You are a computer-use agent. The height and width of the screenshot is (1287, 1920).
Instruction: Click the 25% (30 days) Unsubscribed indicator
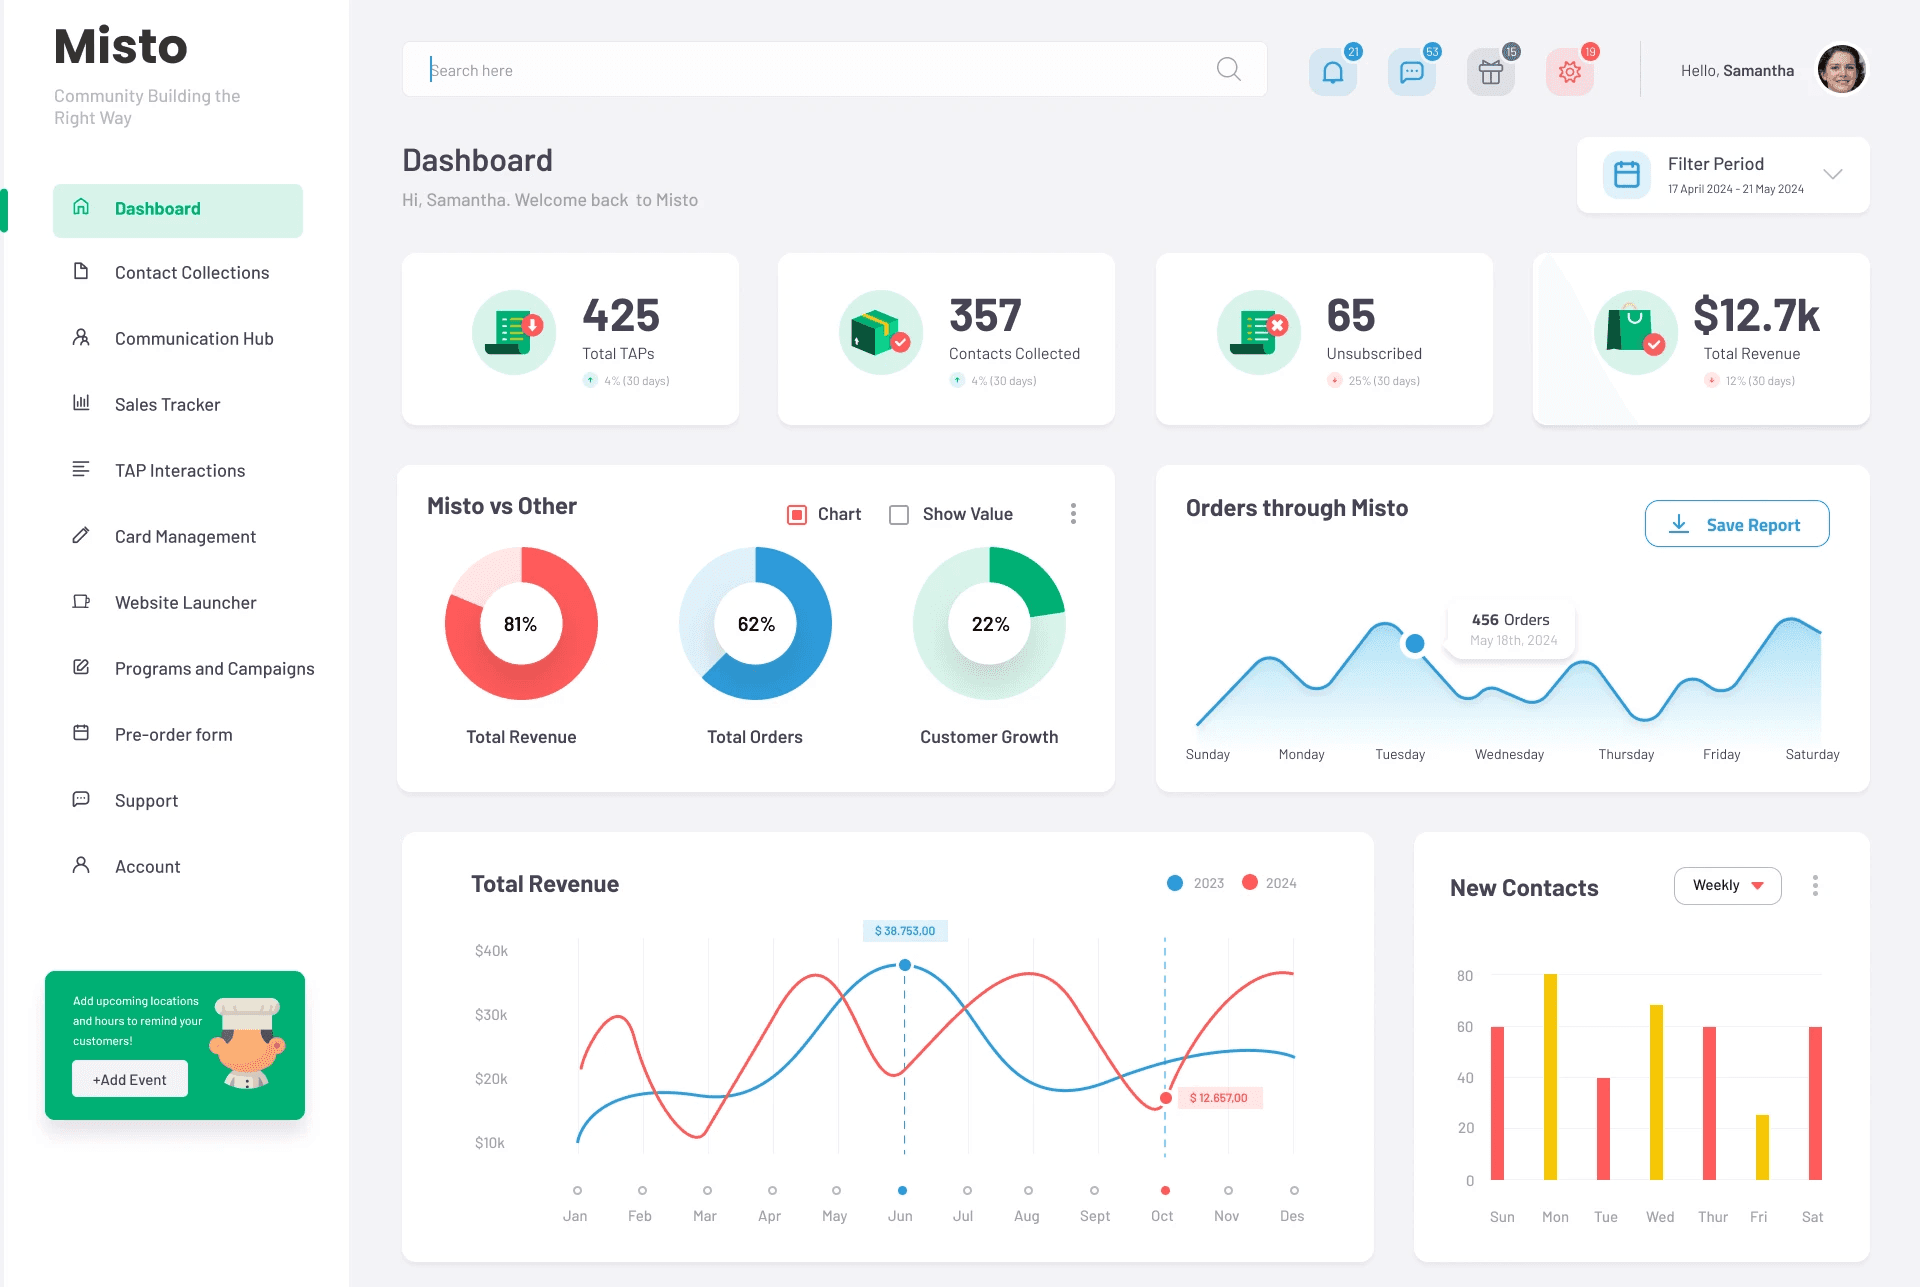(x=1374, y=381)
